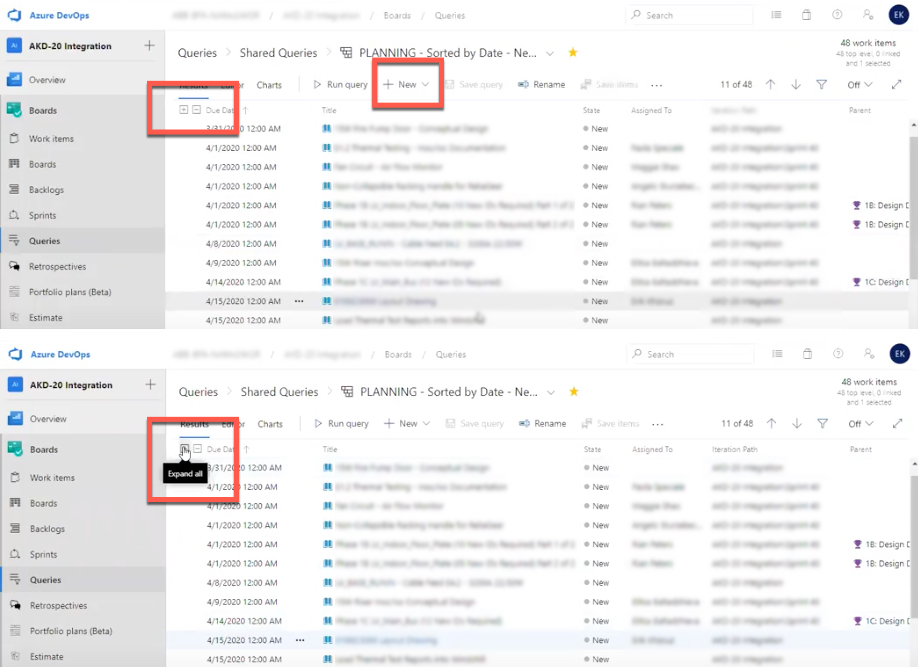Toggle the favorite star in the upper screenshot

coord(573,53)
